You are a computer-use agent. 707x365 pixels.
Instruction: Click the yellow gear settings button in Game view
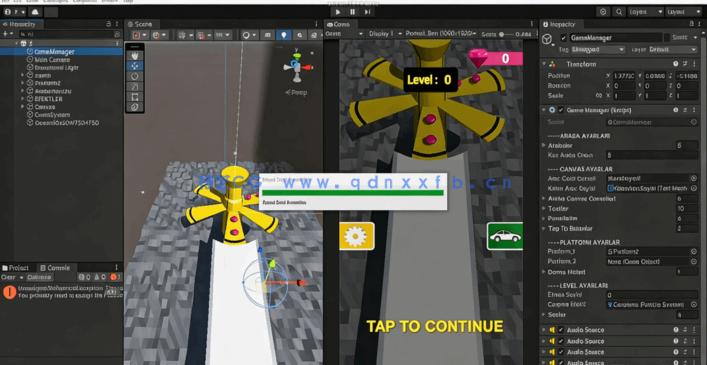[x=356, y=236]
